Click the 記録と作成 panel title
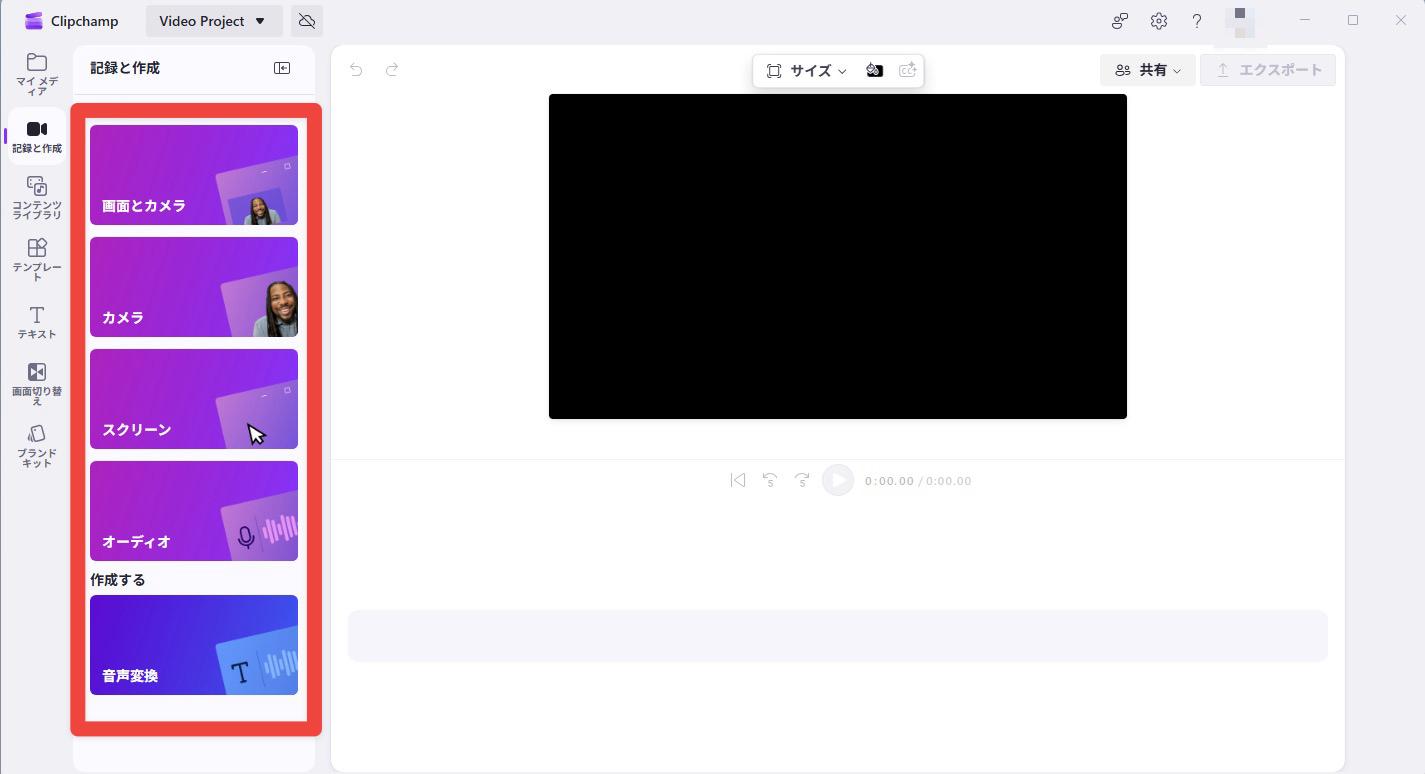Screen dimensions: 1425x774 125,68
